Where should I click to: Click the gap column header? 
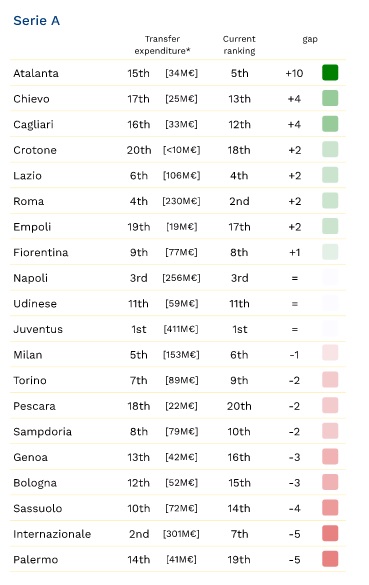coord(310,40)
